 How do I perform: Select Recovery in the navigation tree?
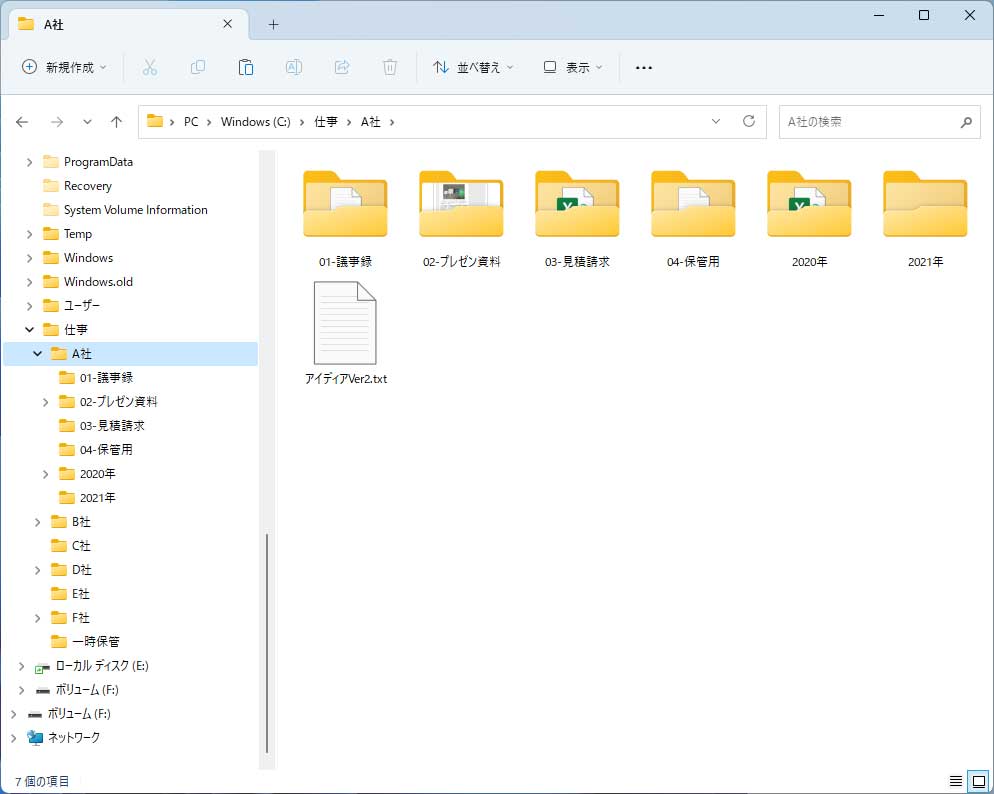(x=87, y=186)
